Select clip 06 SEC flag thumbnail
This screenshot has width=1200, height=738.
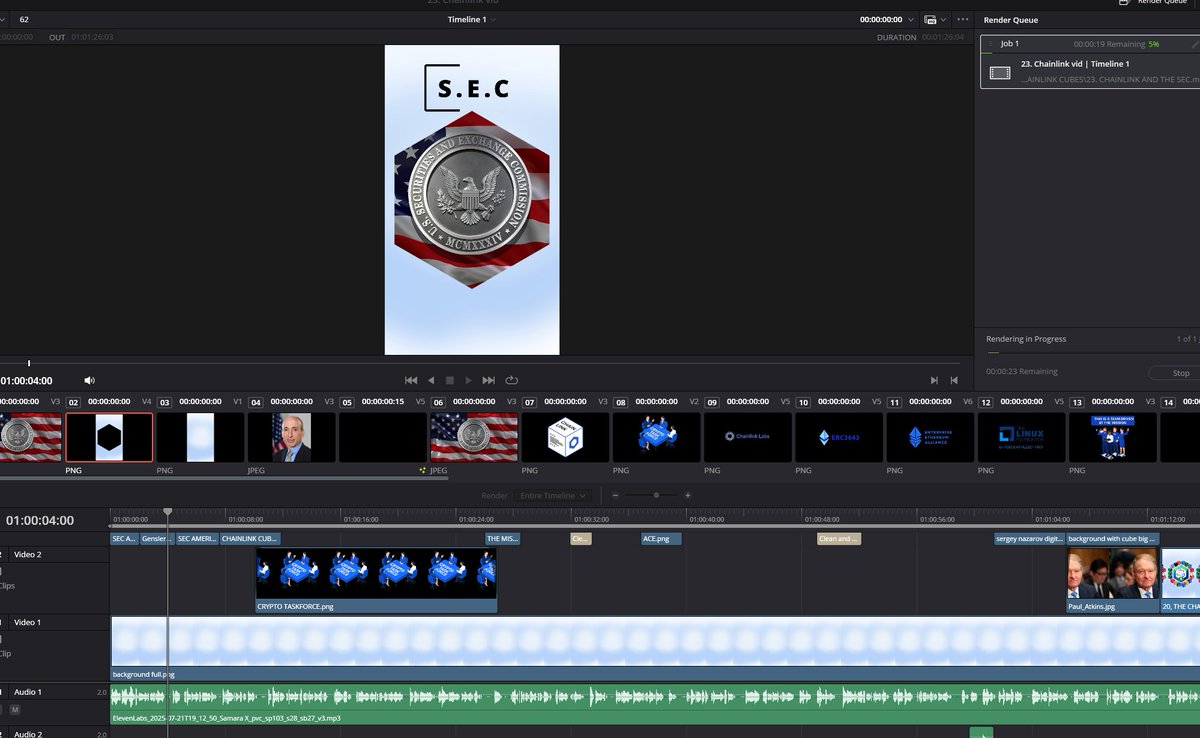click(x=474, y=437)
